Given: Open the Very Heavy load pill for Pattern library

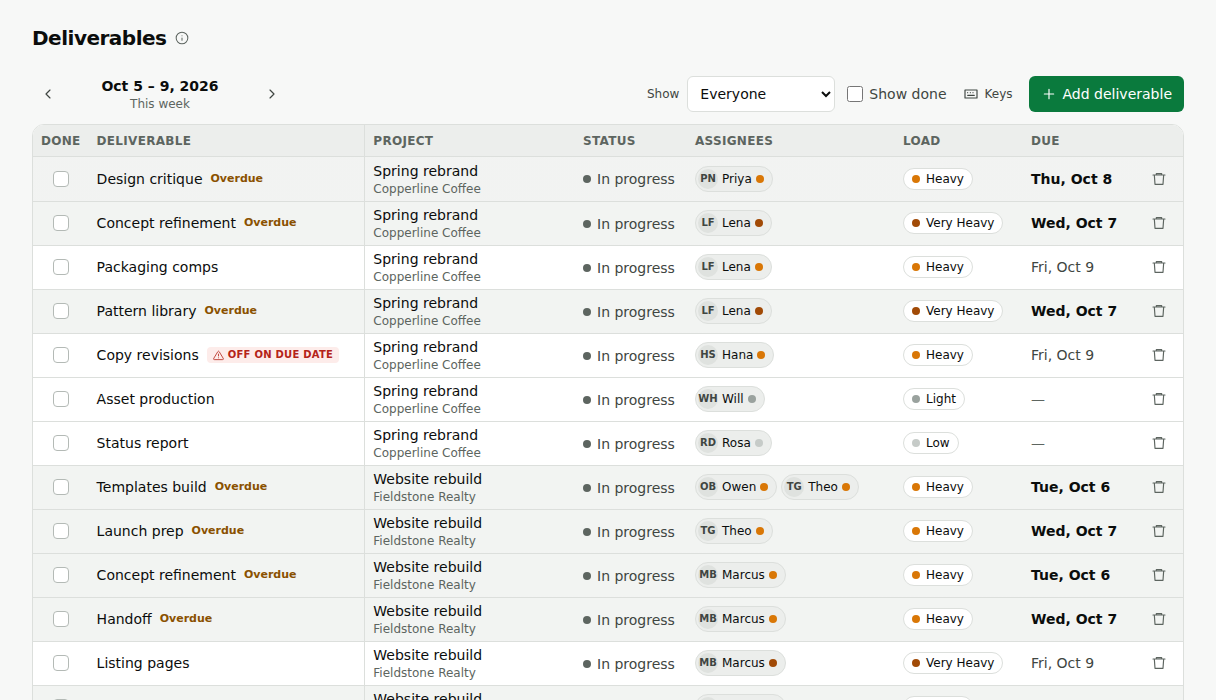Looking at the screenshot, I should coord(952,311).
